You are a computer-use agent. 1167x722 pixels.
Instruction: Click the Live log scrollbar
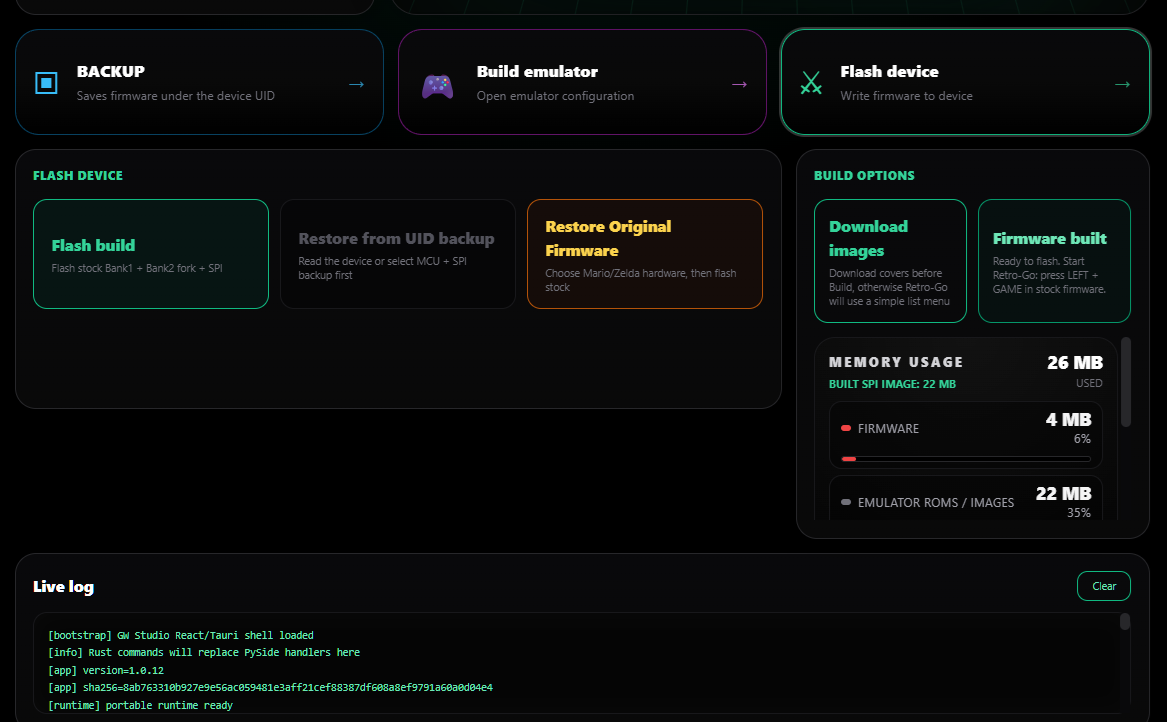[x=1125, y=622]
